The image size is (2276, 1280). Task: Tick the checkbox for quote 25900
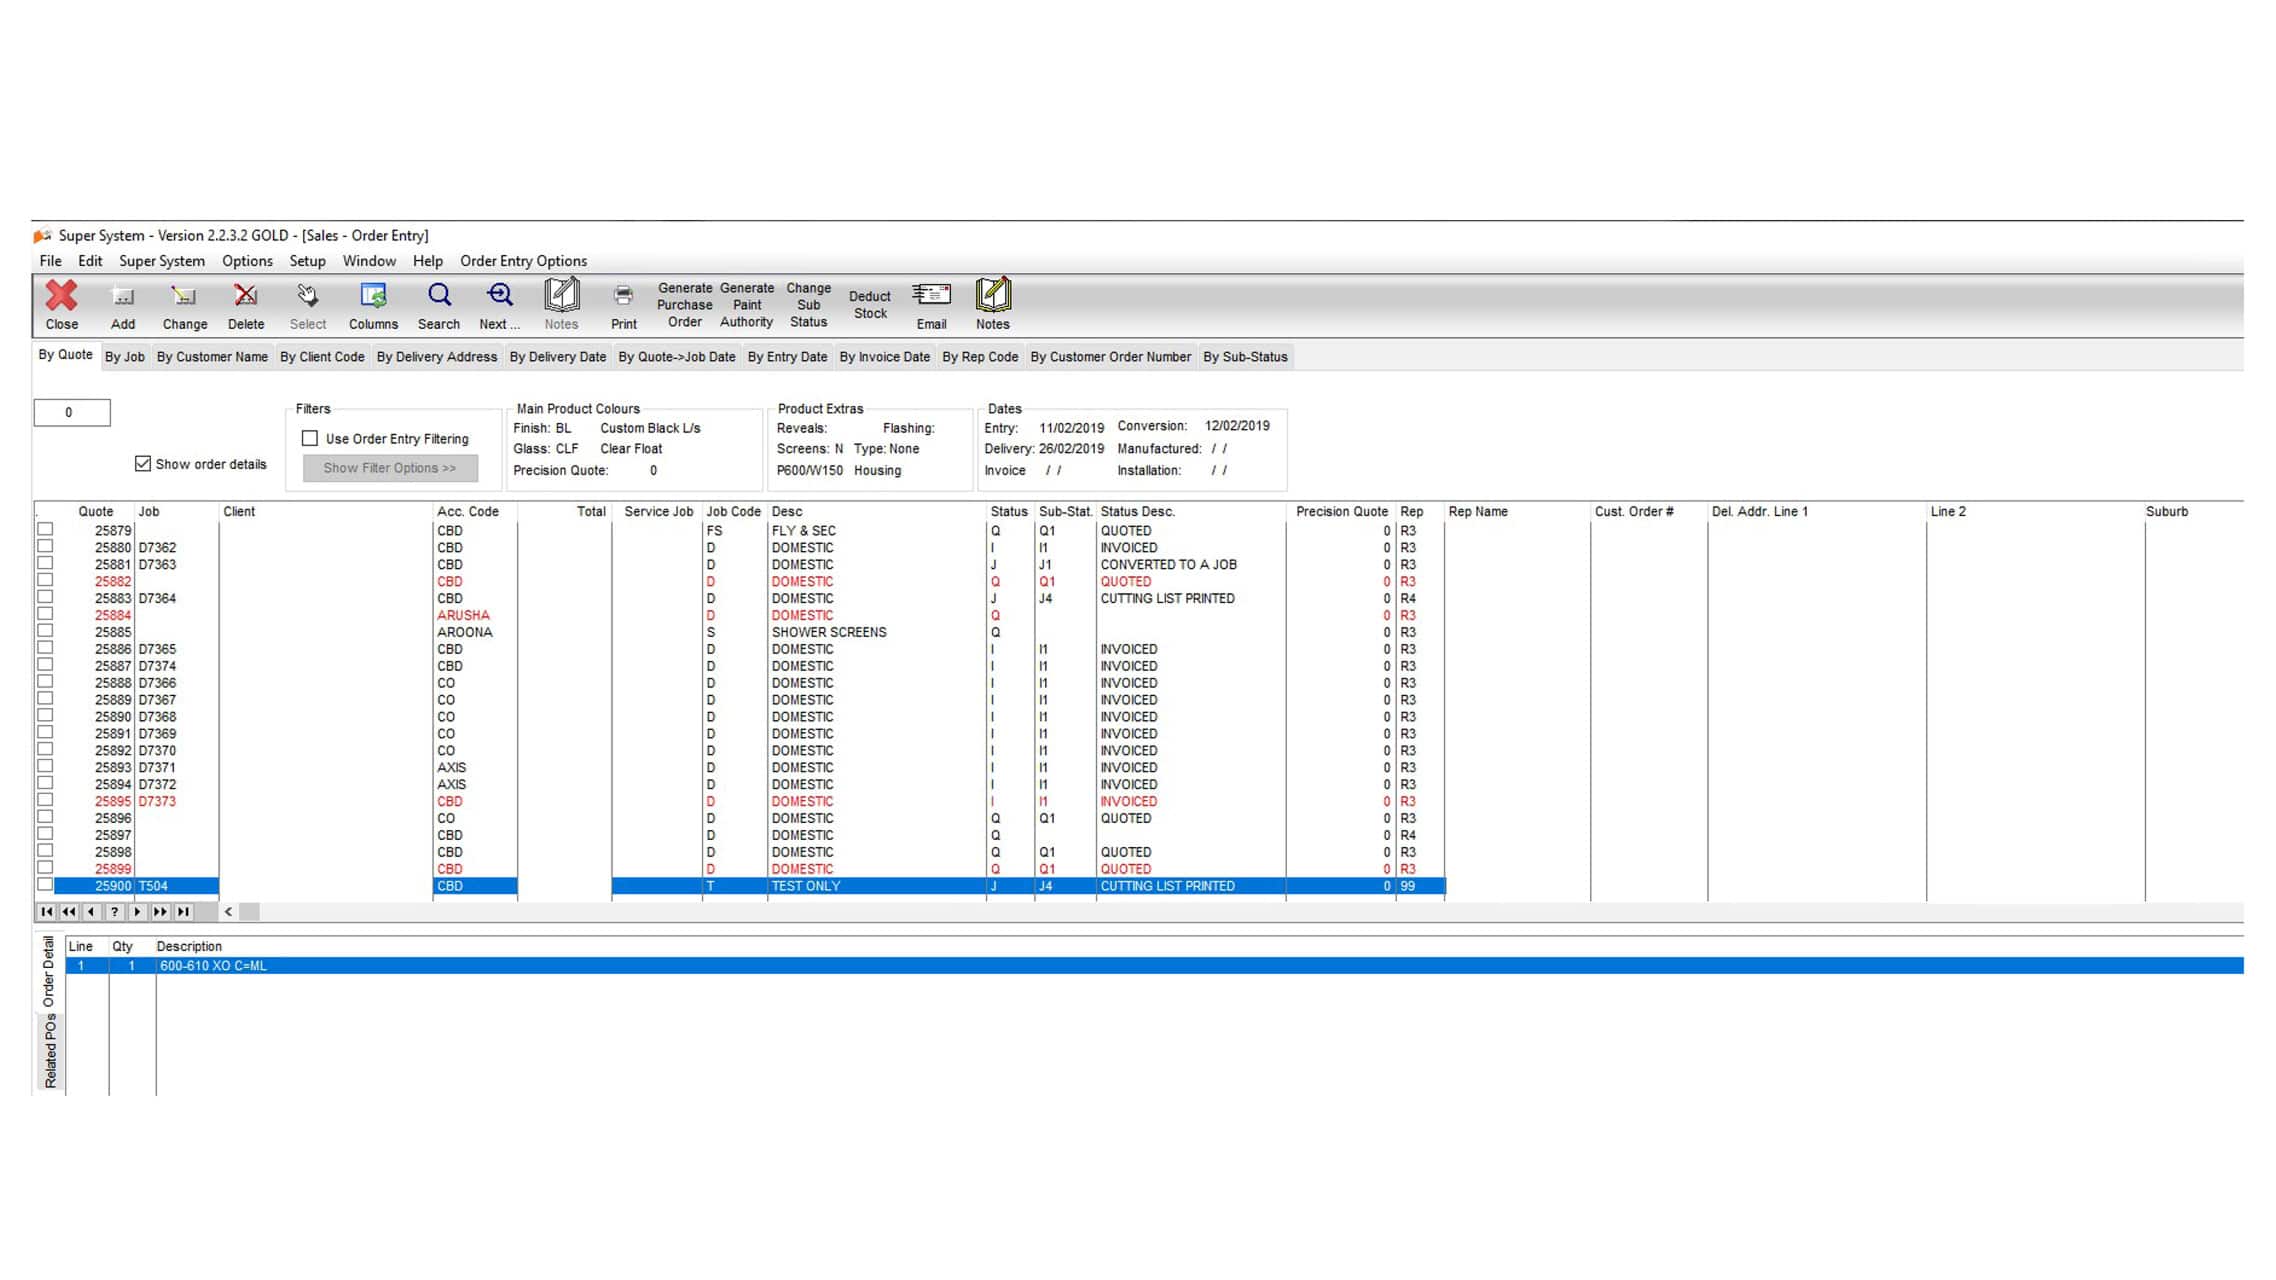click(45, 885)
